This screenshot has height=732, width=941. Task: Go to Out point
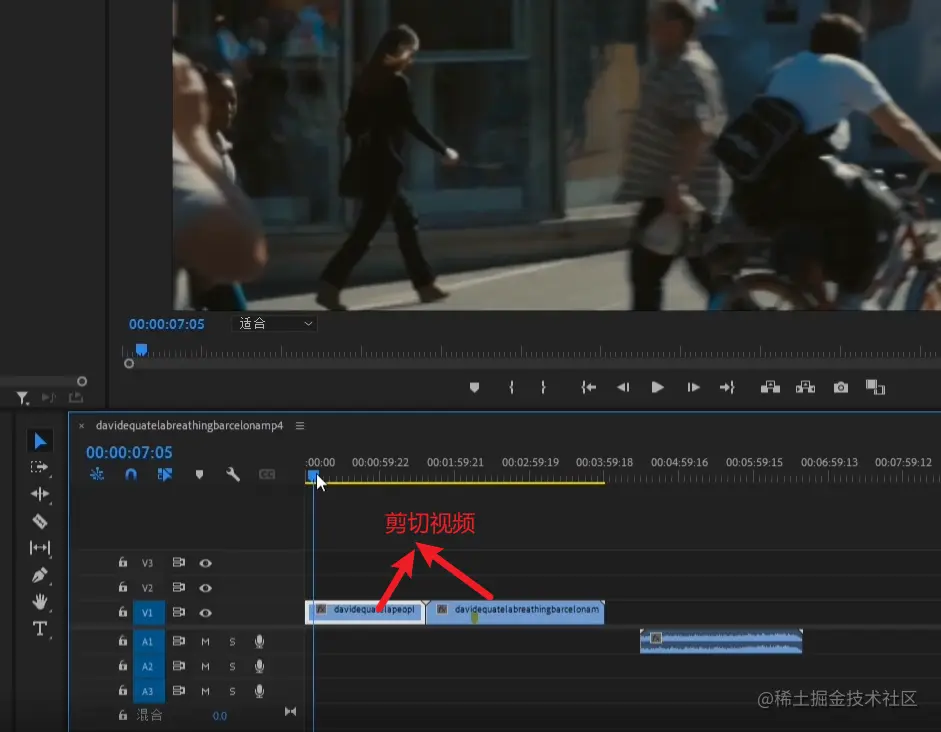coord(727,388)
